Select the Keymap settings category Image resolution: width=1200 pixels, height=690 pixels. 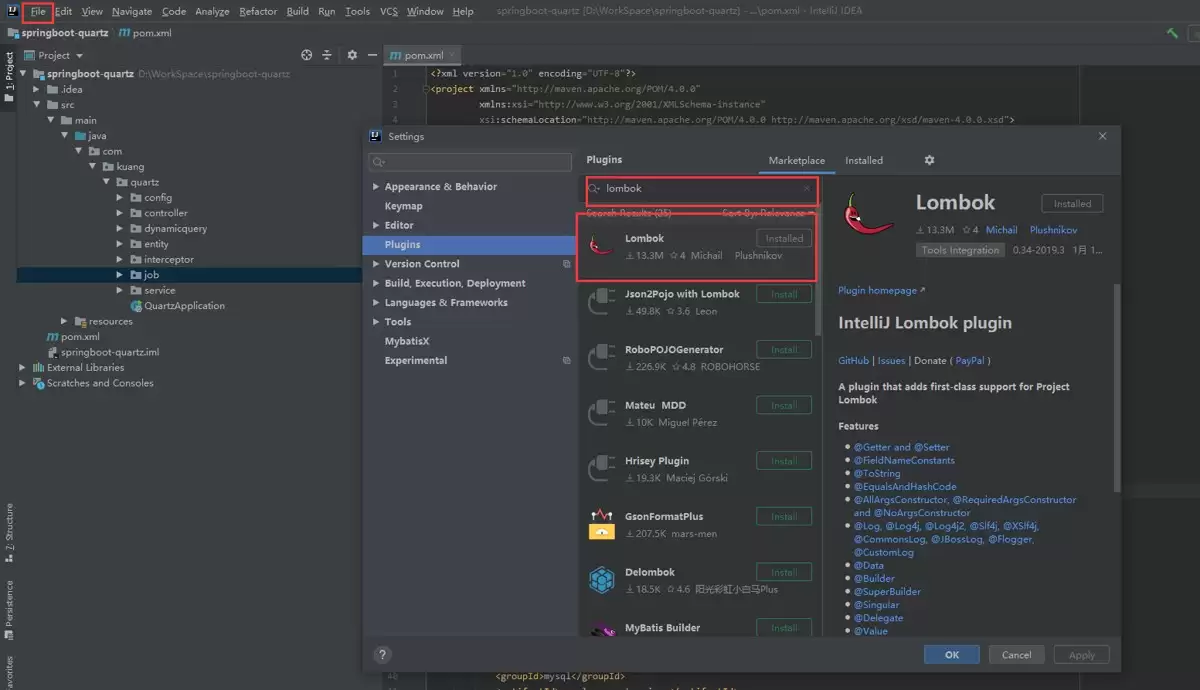404,206
